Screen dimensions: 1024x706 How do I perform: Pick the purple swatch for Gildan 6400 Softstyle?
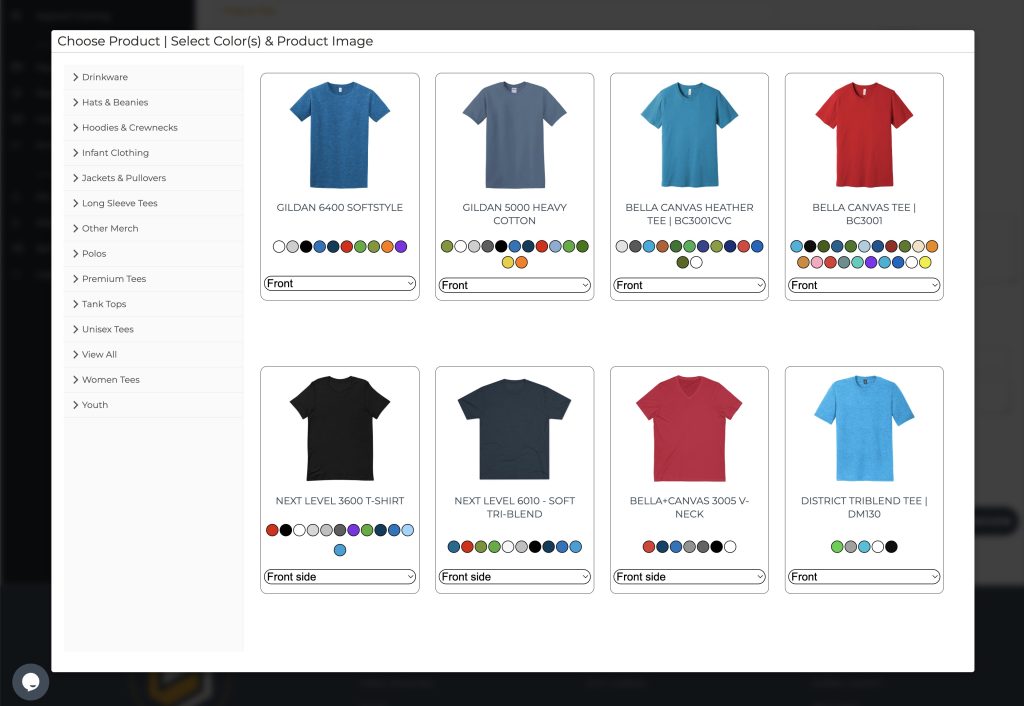coord(401,246)
